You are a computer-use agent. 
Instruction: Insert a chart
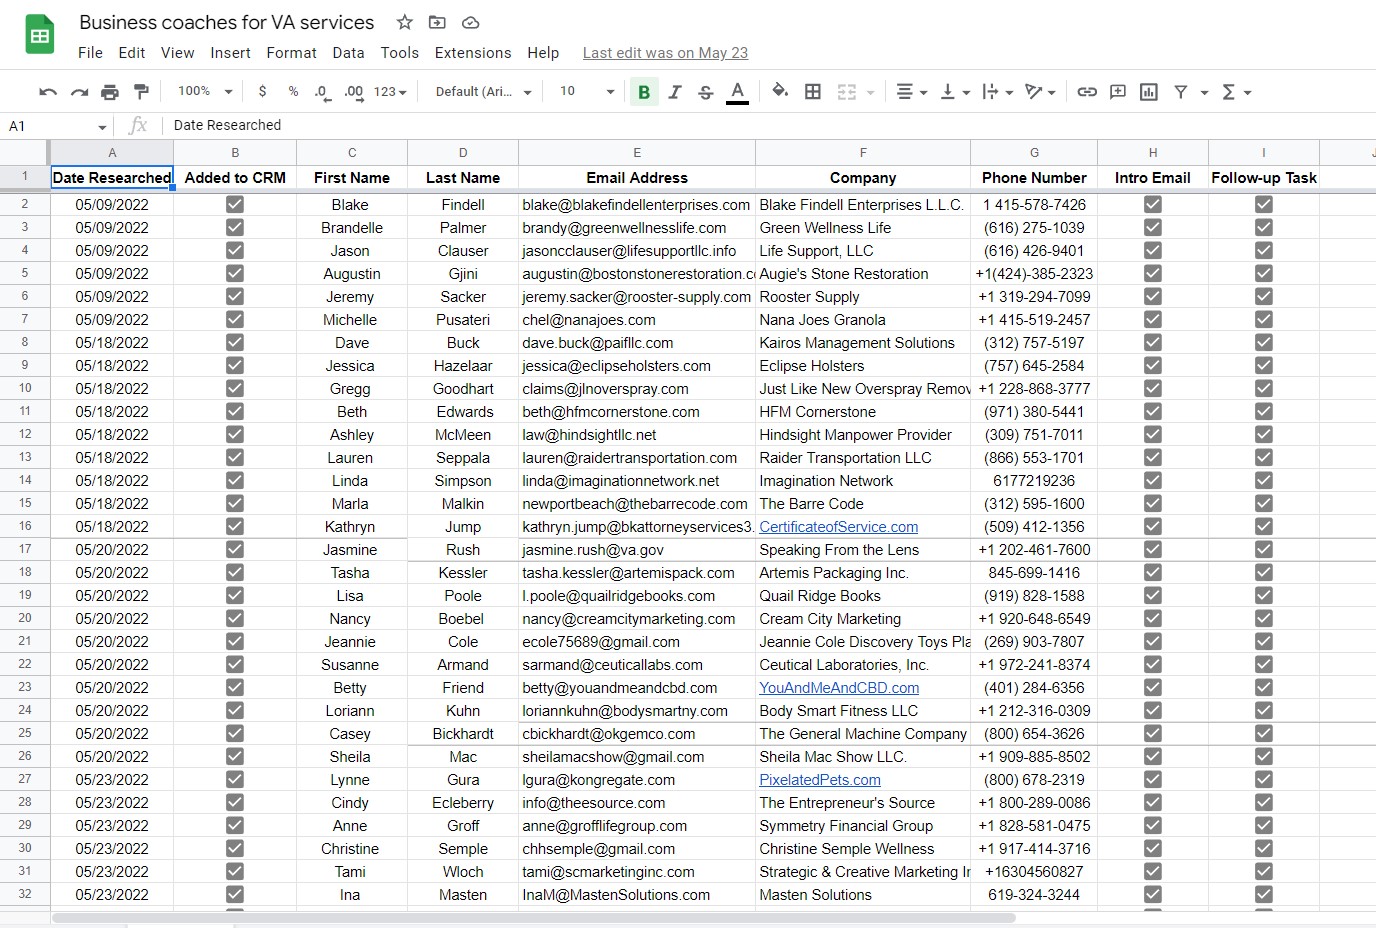pyautogui.click(x=1149, y=92)
